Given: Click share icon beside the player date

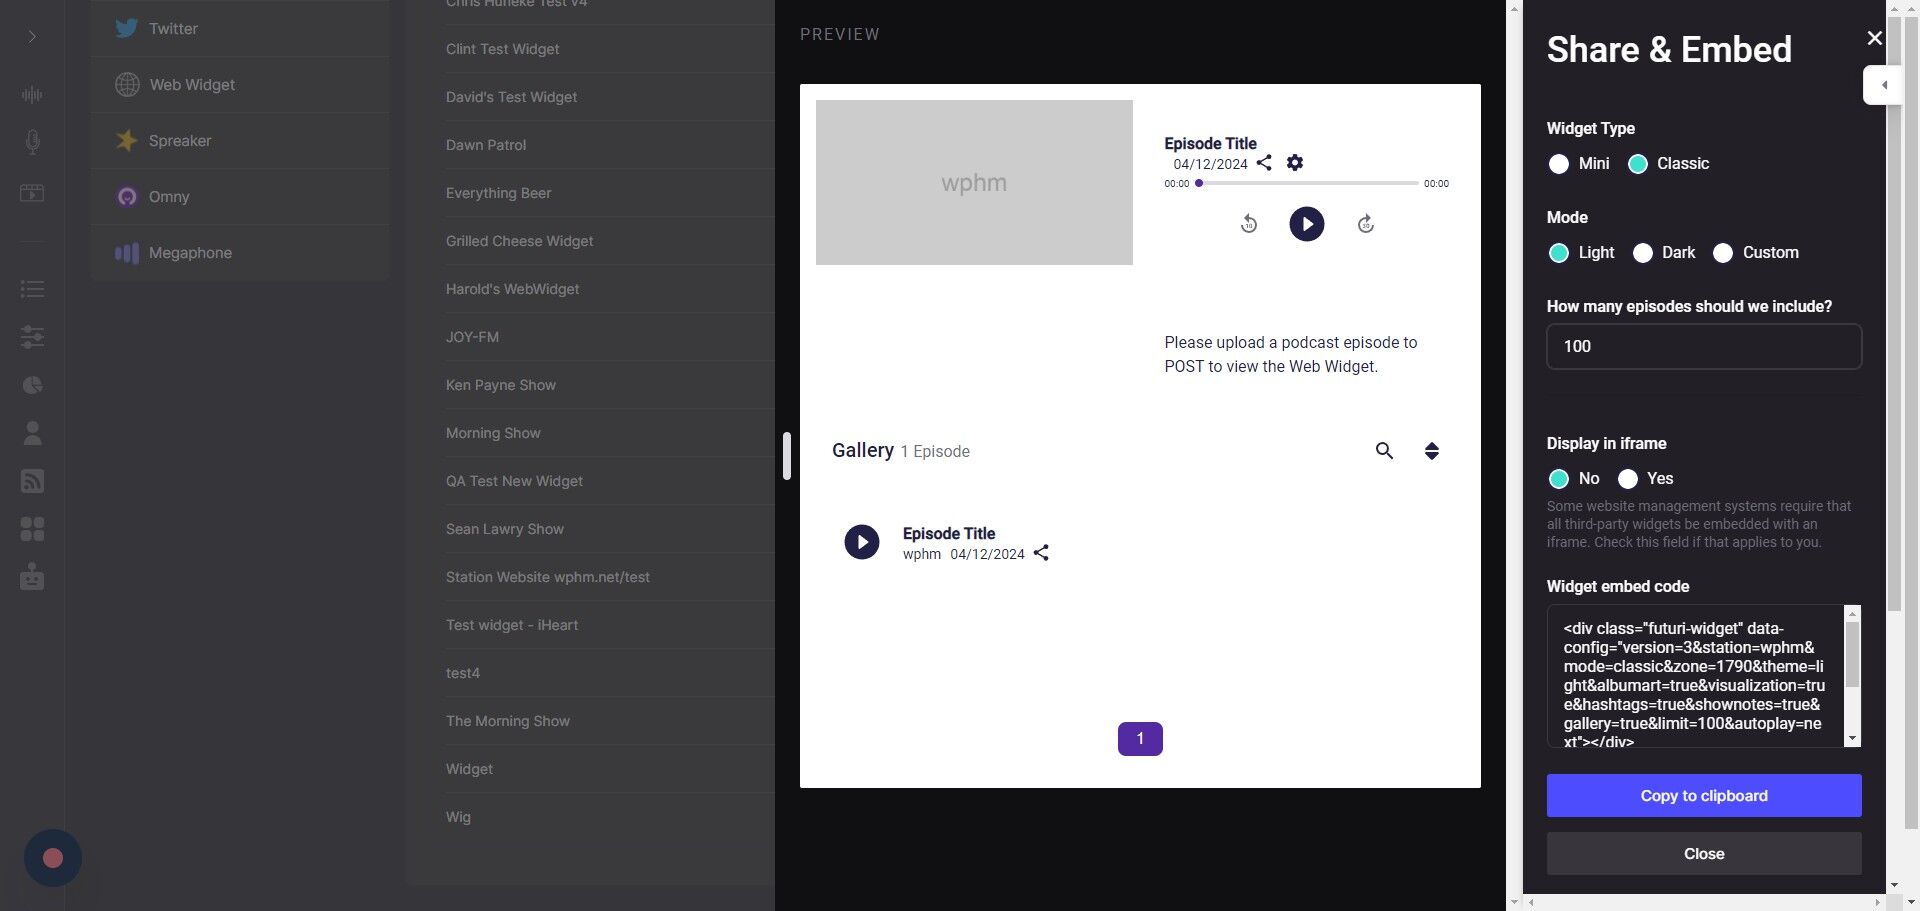Looking at the screenshot, I should pyautogui.click(x=1264, y=163).
